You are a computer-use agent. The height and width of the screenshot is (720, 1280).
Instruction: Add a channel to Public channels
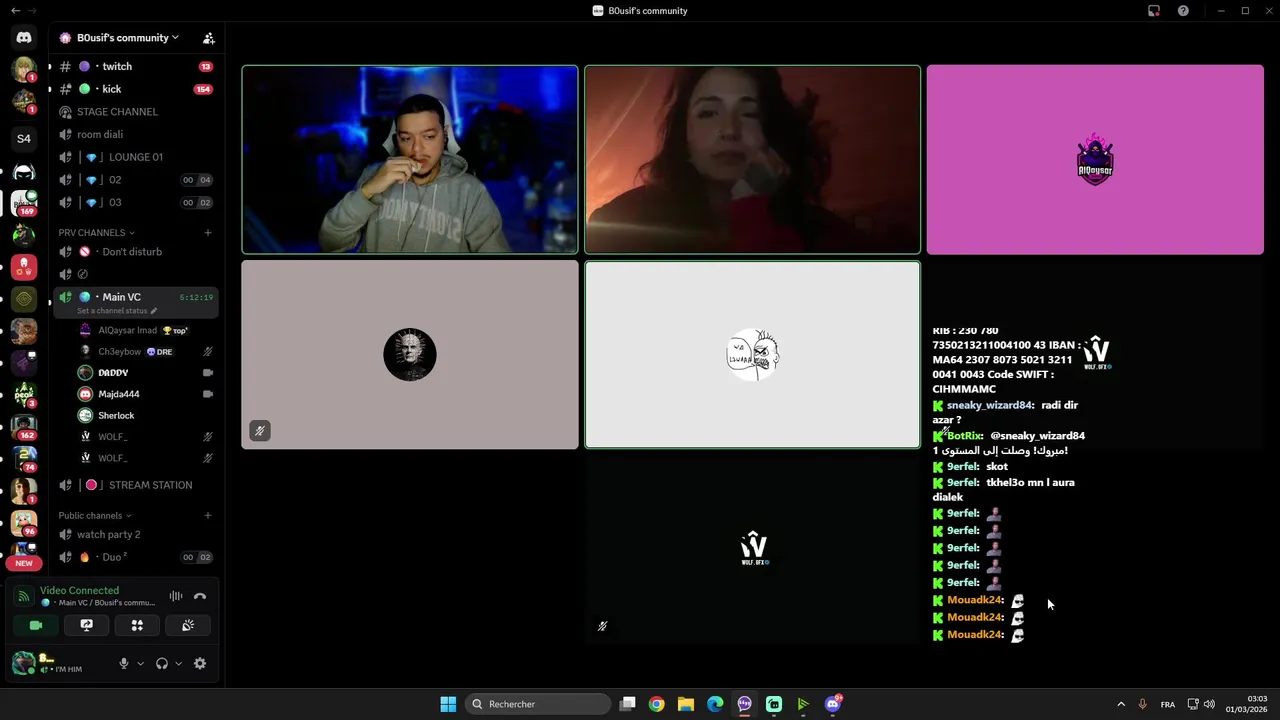(208, 516)
